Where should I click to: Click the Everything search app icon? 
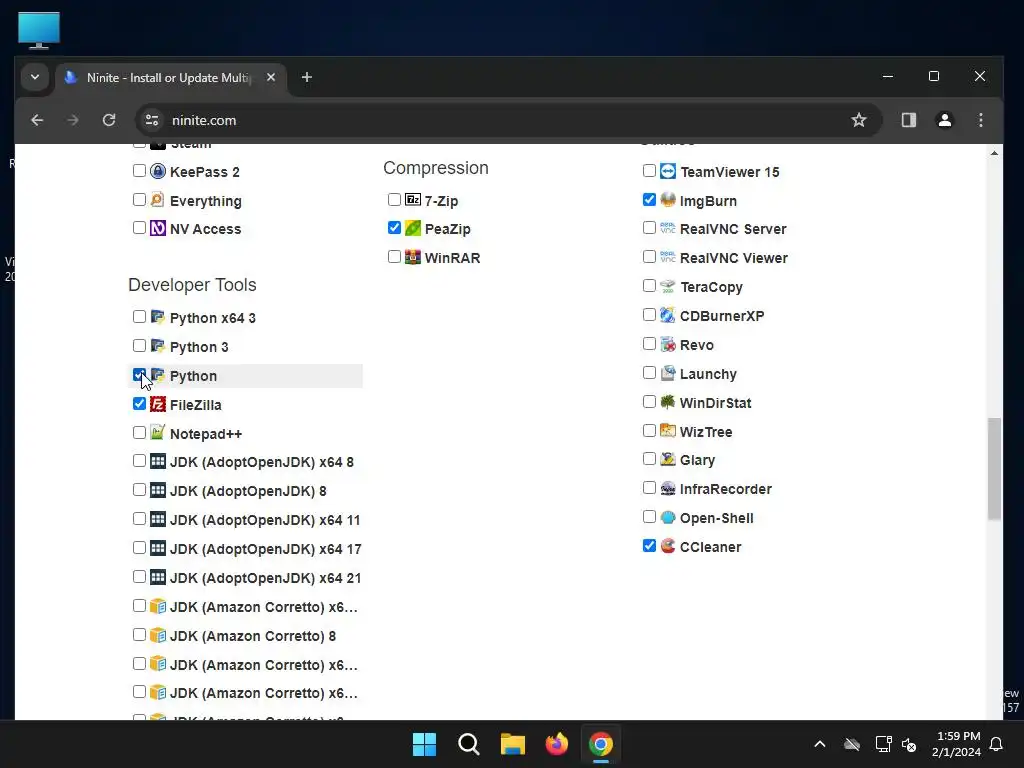coord(157,200)
